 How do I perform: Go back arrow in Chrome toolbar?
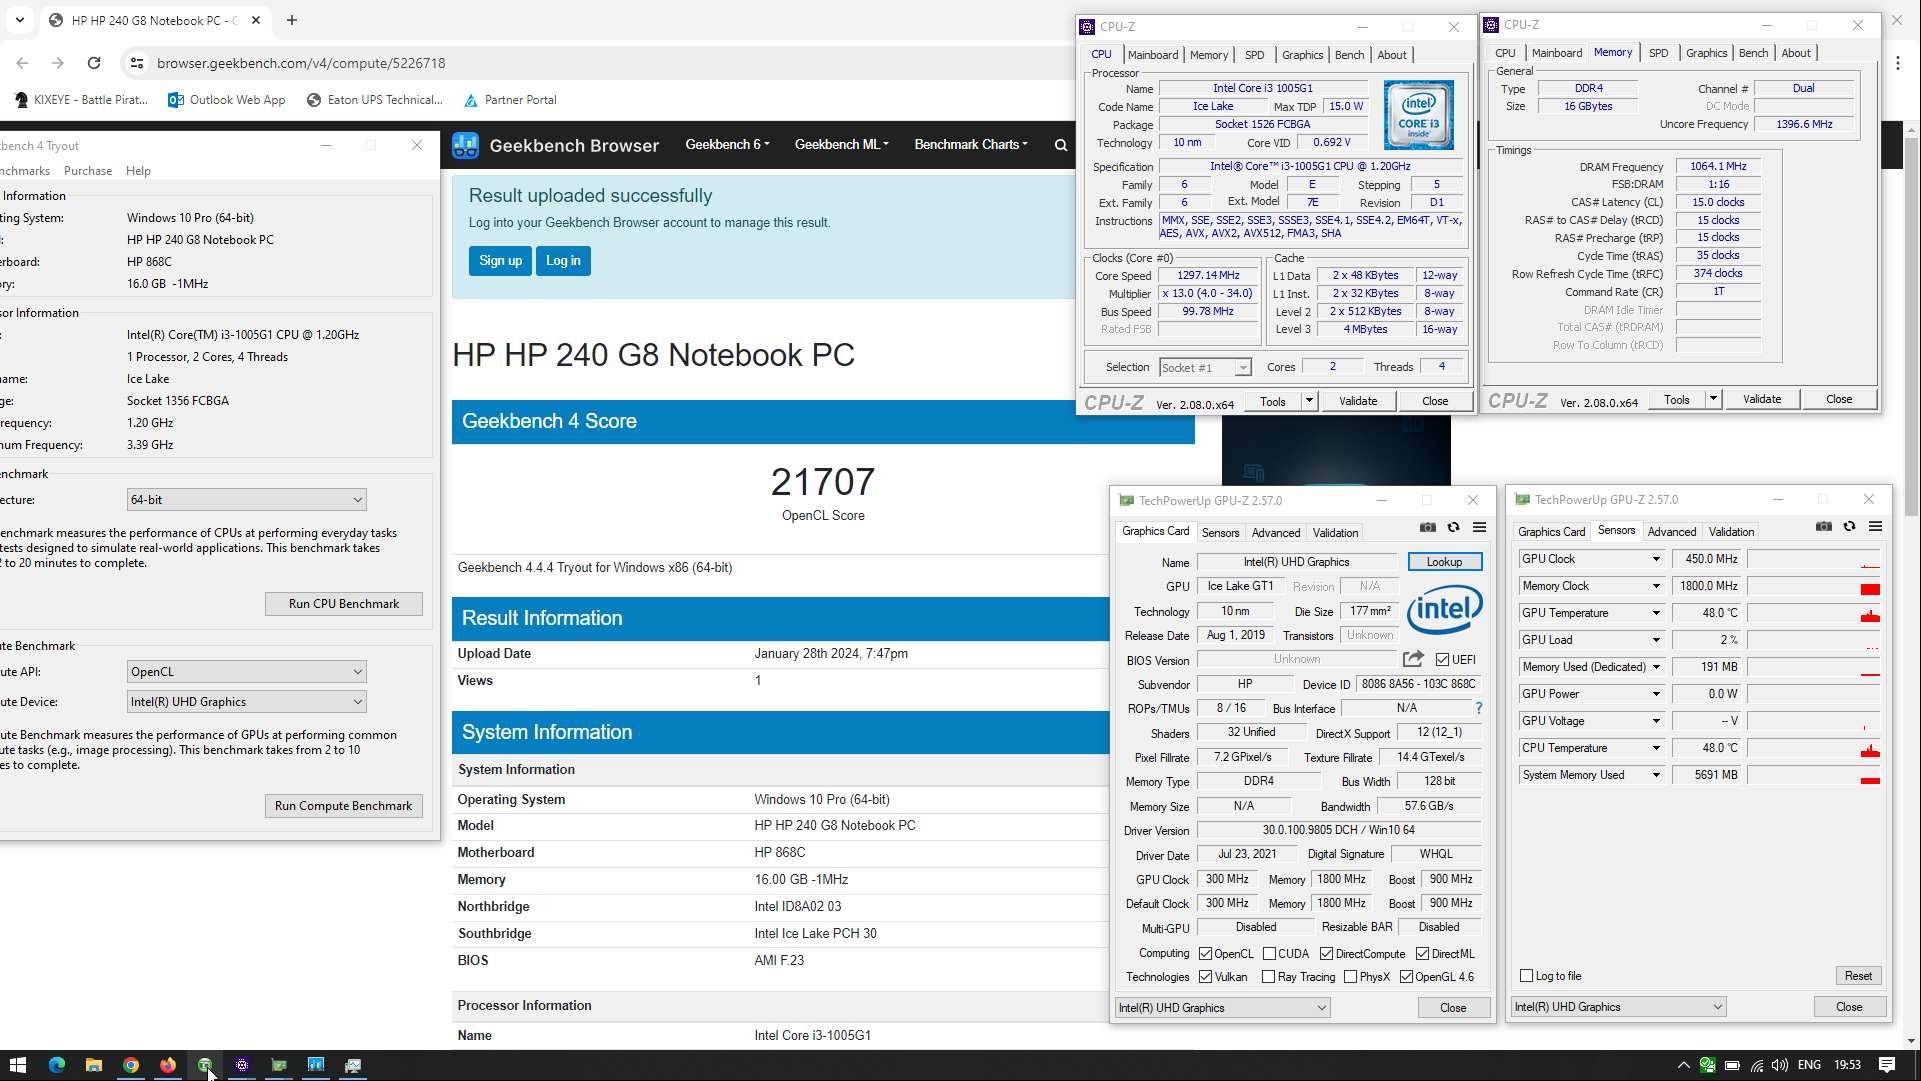(x=22, y=63)
